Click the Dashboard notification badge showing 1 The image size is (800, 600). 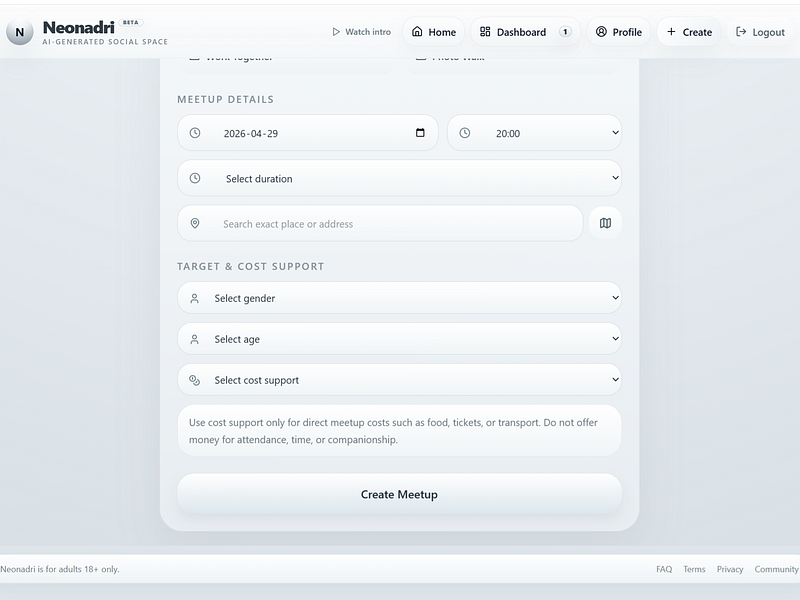pos(565,32)
